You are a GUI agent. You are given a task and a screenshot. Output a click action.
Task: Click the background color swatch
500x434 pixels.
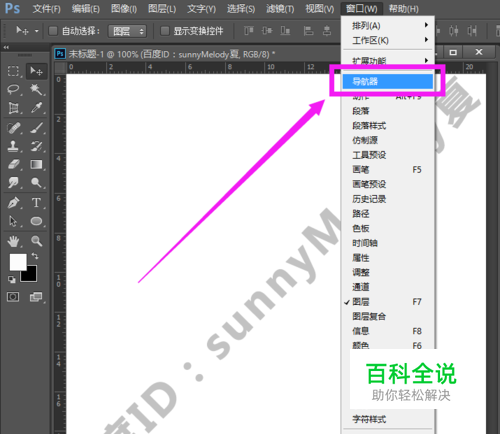tap(32, 277)
